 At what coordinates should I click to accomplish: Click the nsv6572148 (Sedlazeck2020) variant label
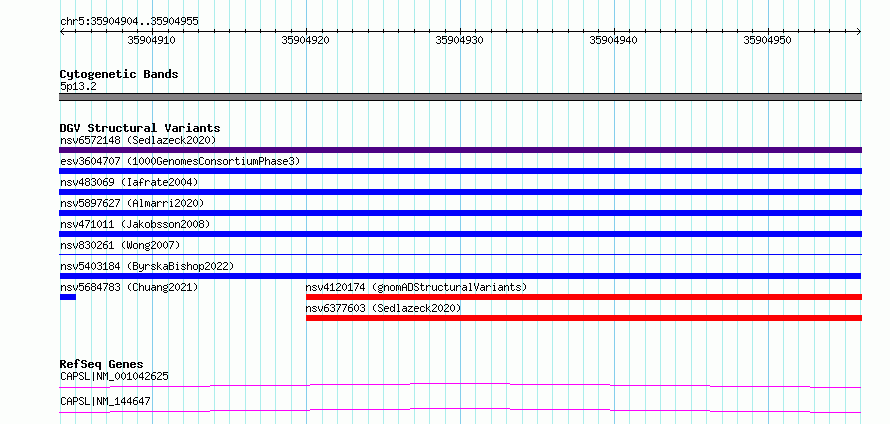[138, 140]
